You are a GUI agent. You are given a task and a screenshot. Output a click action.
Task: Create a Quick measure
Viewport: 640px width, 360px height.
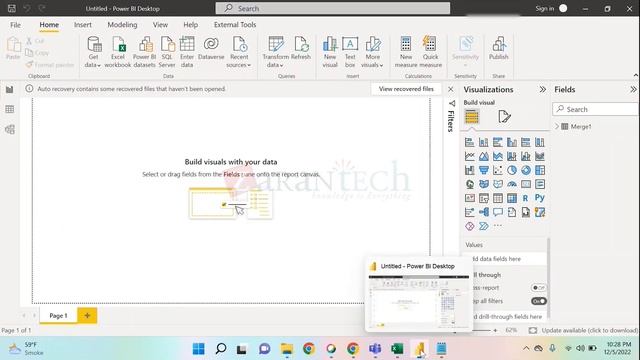pos(430,52)
